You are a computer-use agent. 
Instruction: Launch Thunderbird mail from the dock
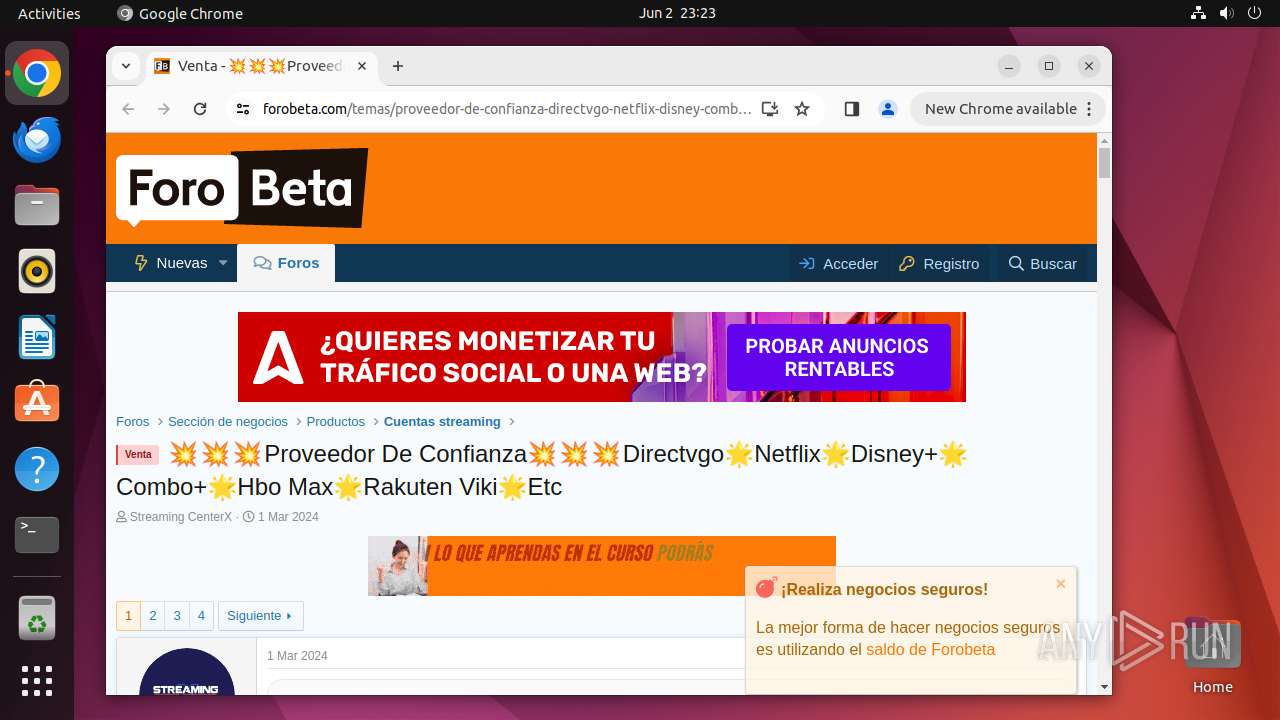click(37, 140)
